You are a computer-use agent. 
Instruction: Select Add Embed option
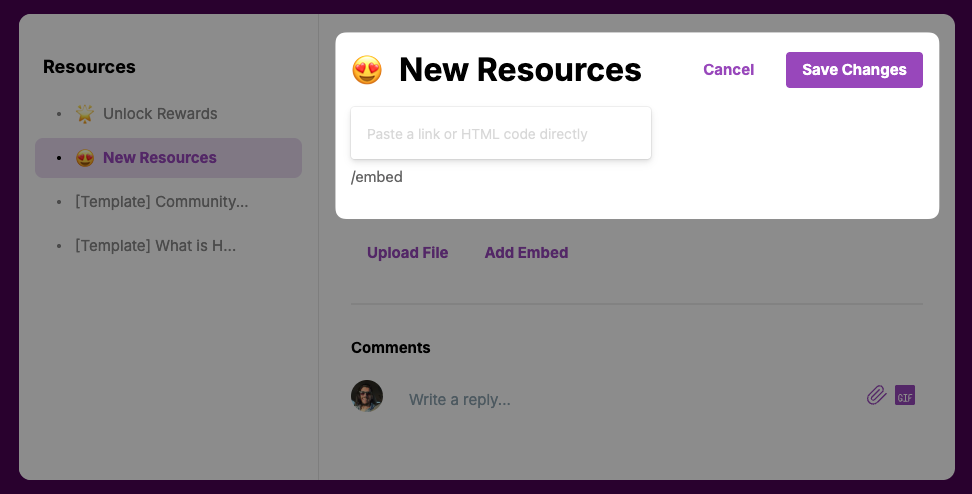pos(526,253)
